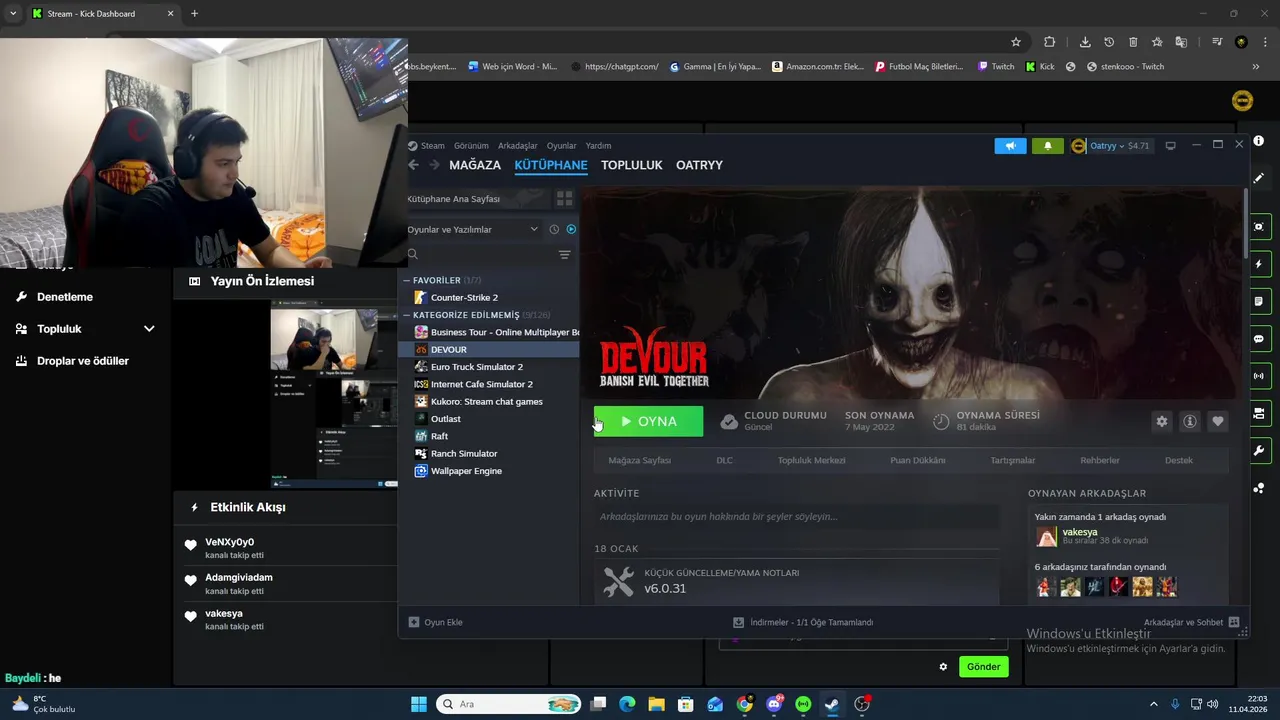Click Kütüphane Ana Sayfası button
This screenshot has height=720, width=1280.
pos(475,199)
